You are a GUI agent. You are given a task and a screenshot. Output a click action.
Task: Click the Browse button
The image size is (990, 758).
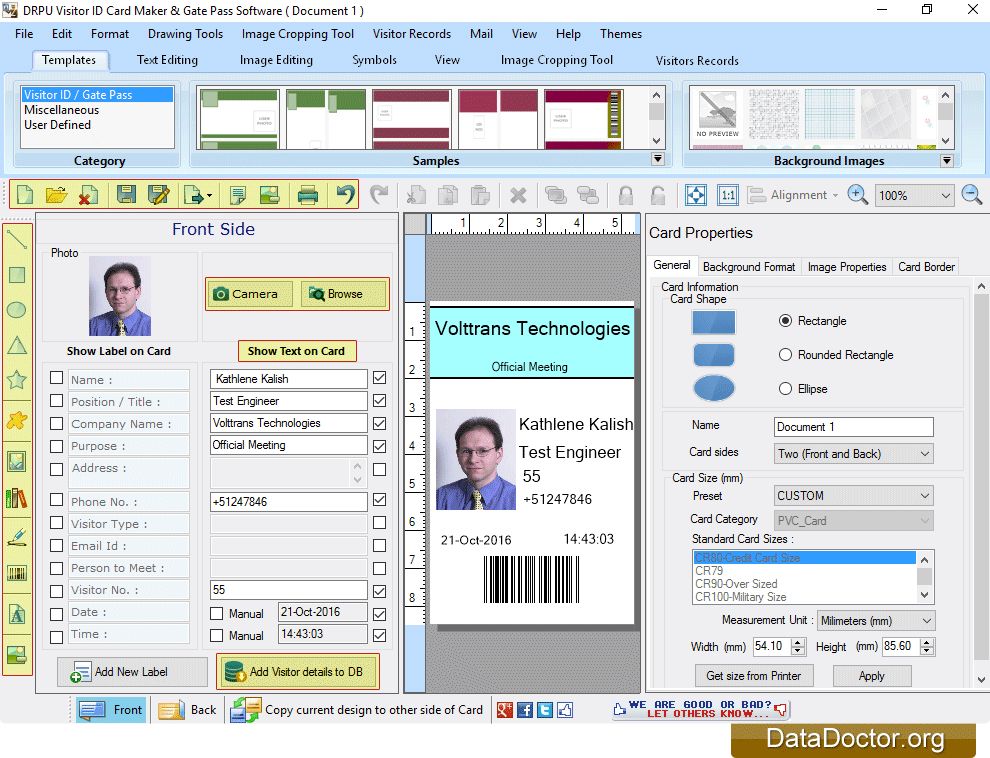[343, 293]
